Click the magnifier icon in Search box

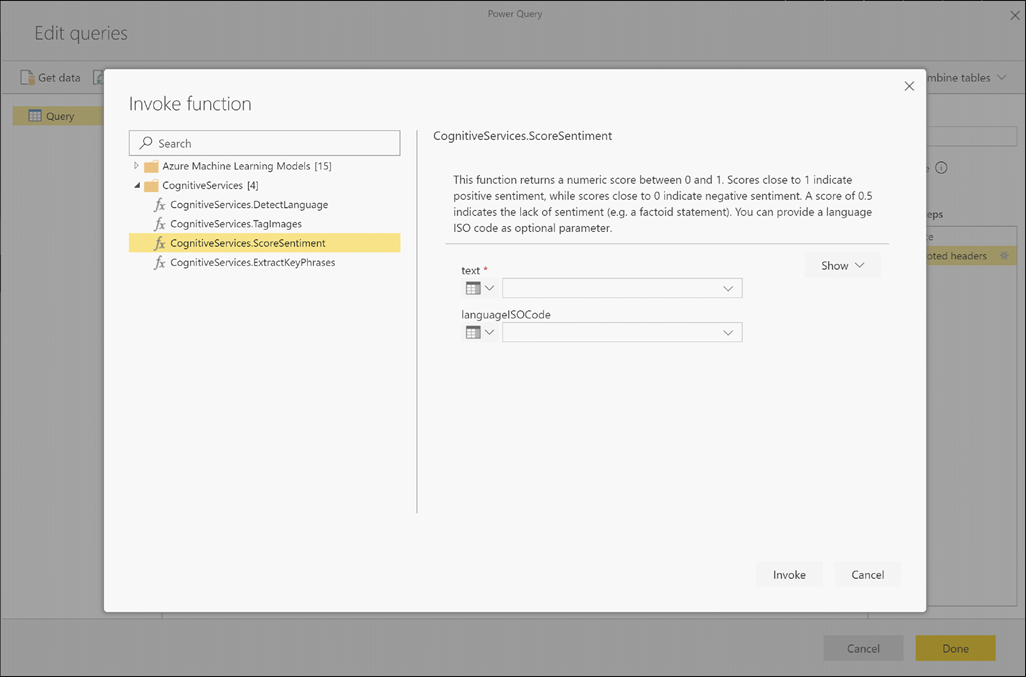[146, 143]
